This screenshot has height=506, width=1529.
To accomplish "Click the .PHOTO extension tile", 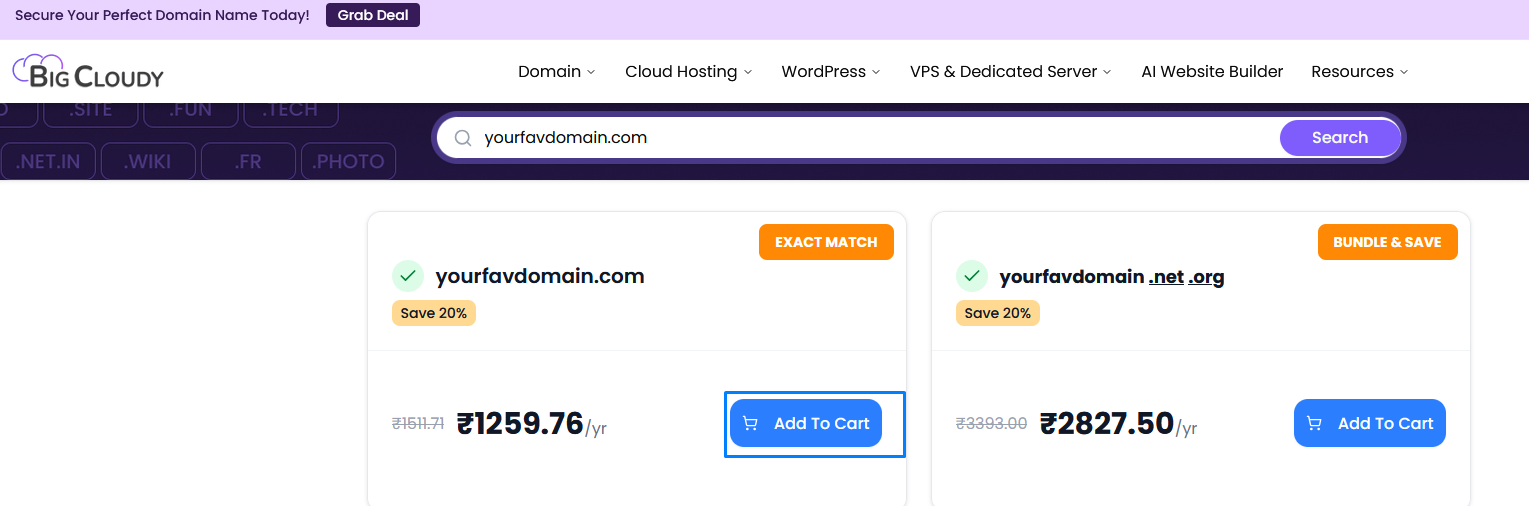I will (x=348, y=161).
